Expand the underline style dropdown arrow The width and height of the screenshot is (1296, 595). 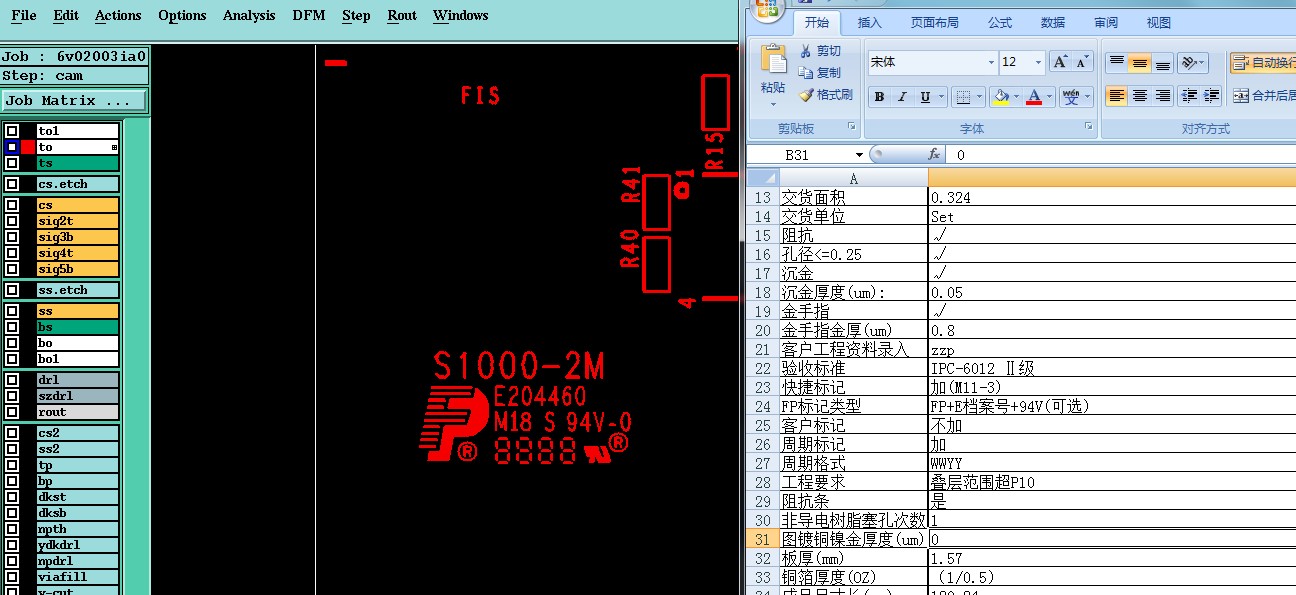click(942, 97)
